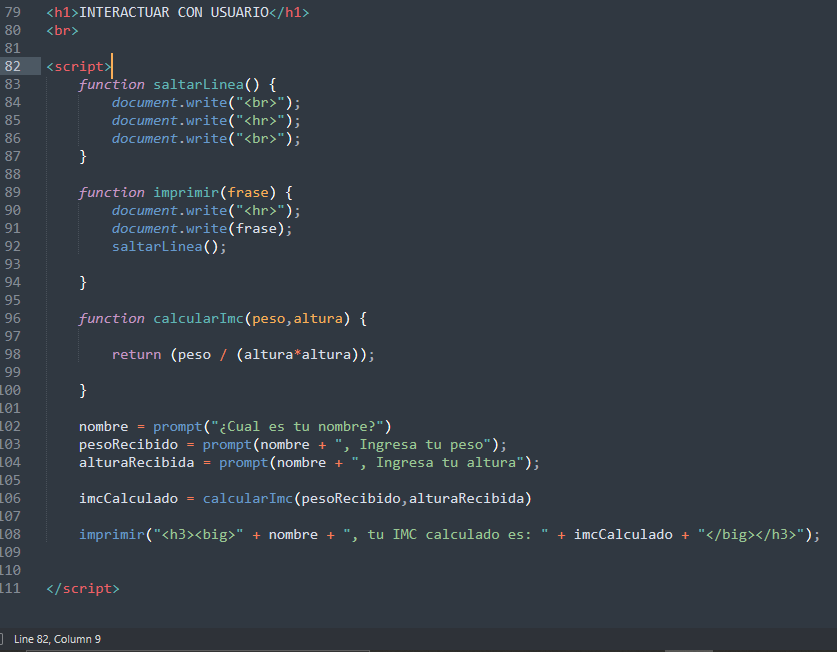
Task: Click line number 82 in the gutter
Action: [13, 66]
